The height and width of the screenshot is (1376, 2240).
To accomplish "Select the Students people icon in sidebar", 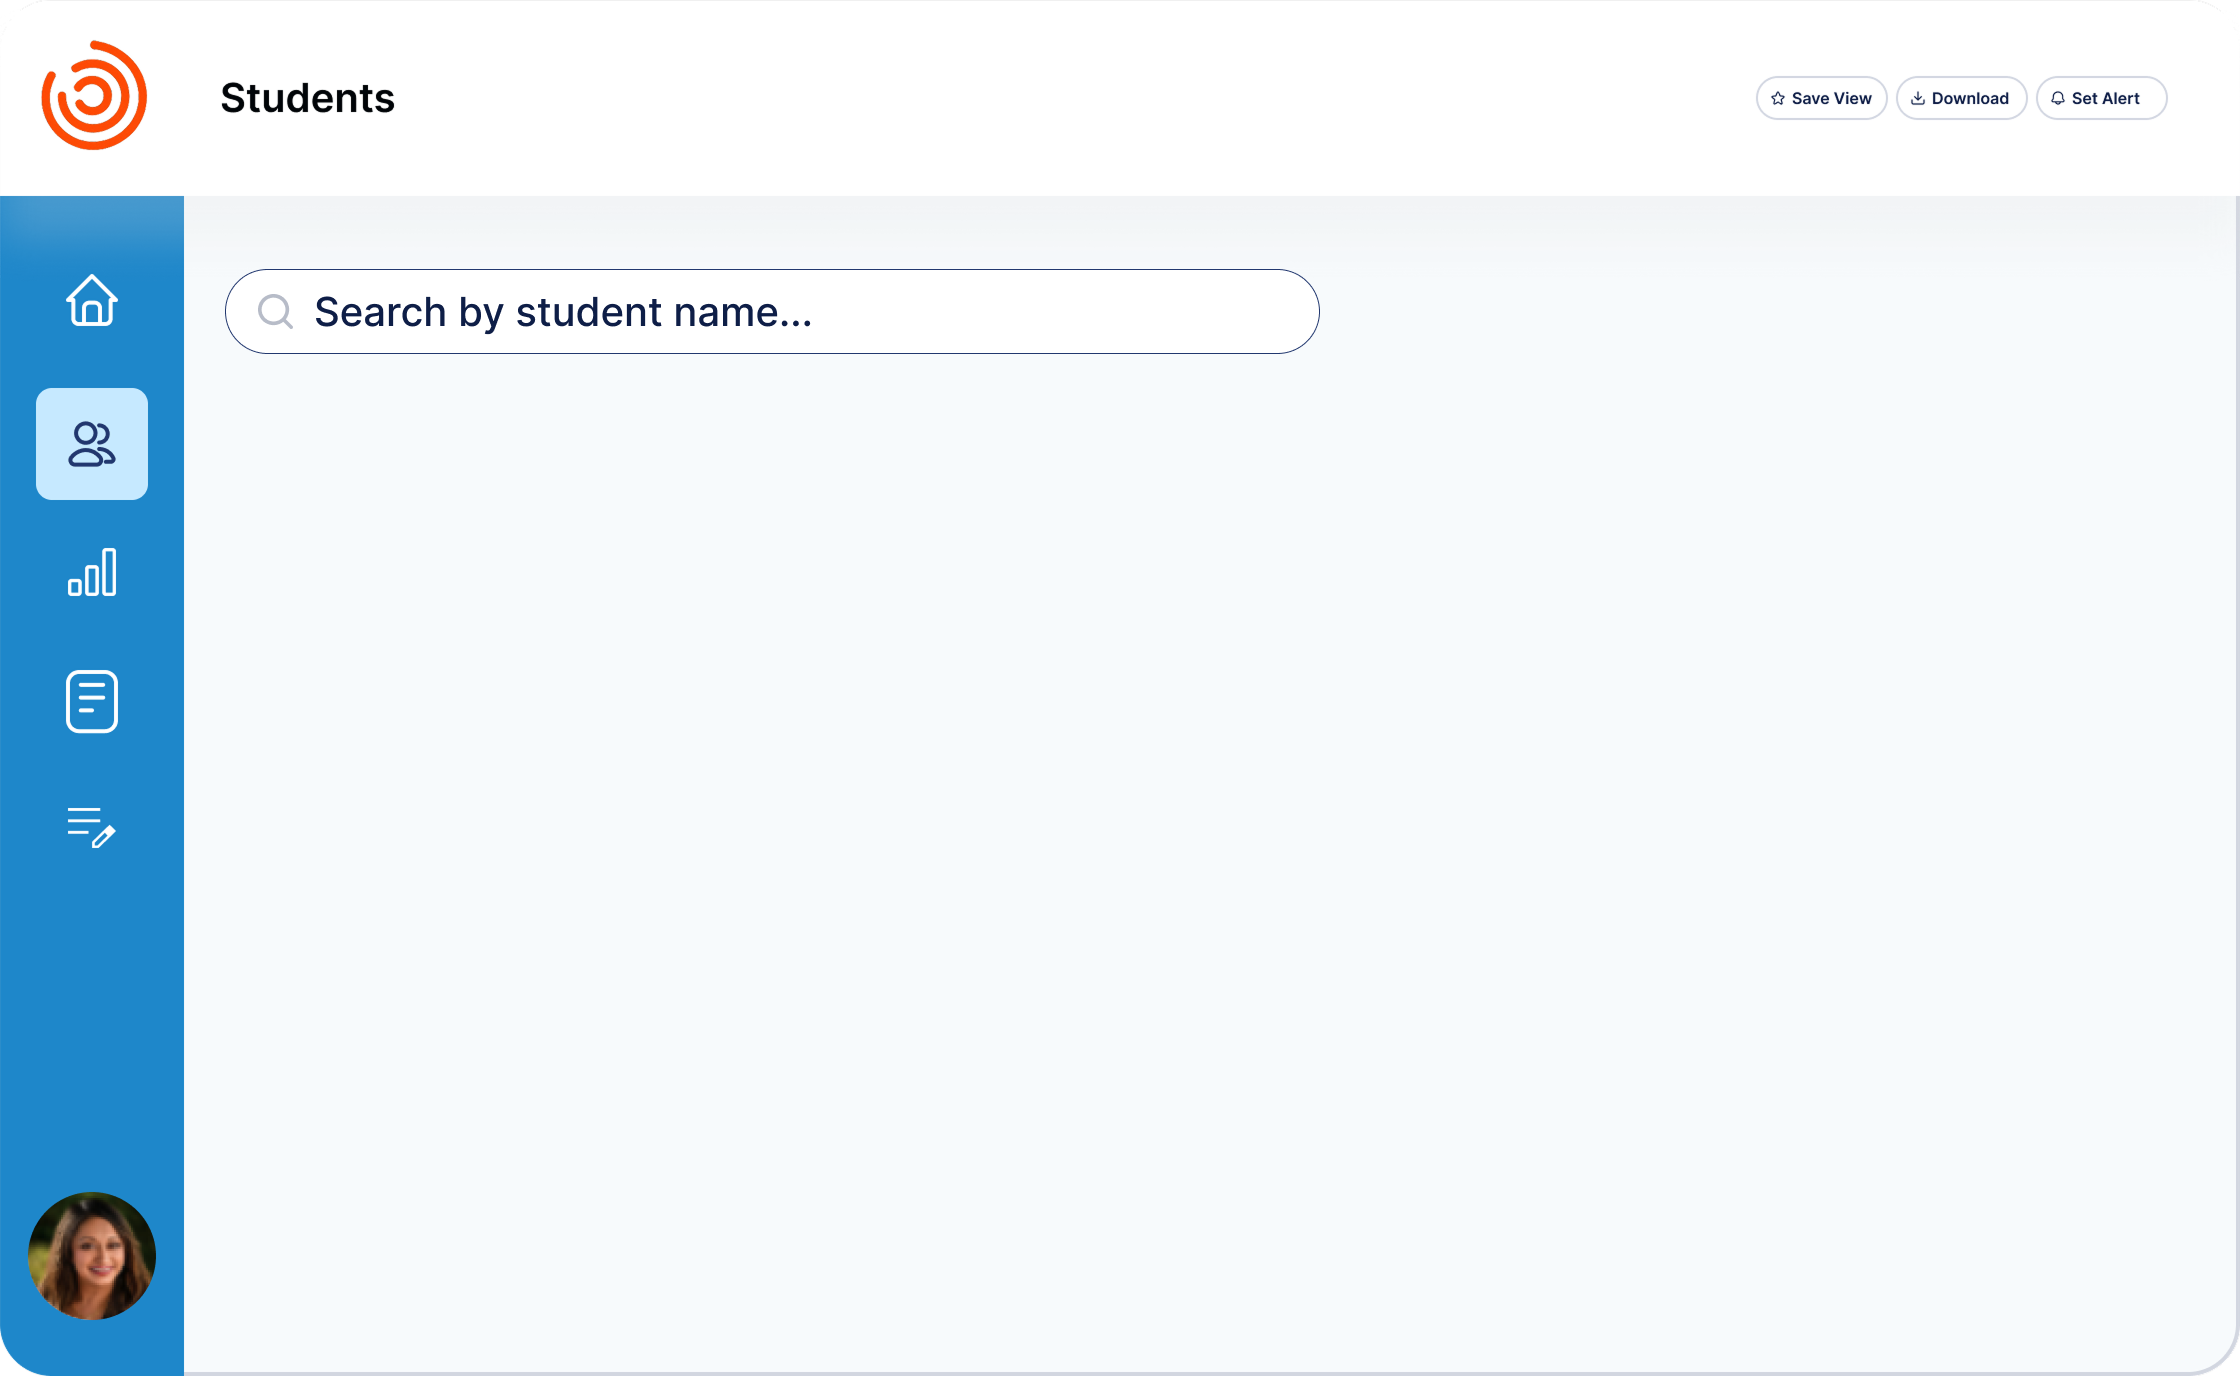I will 92,444.
